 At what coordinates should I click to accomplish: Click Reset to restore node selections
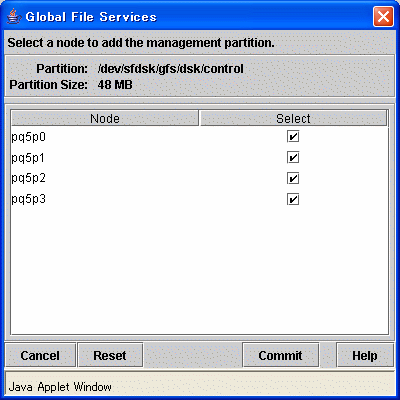110,355
